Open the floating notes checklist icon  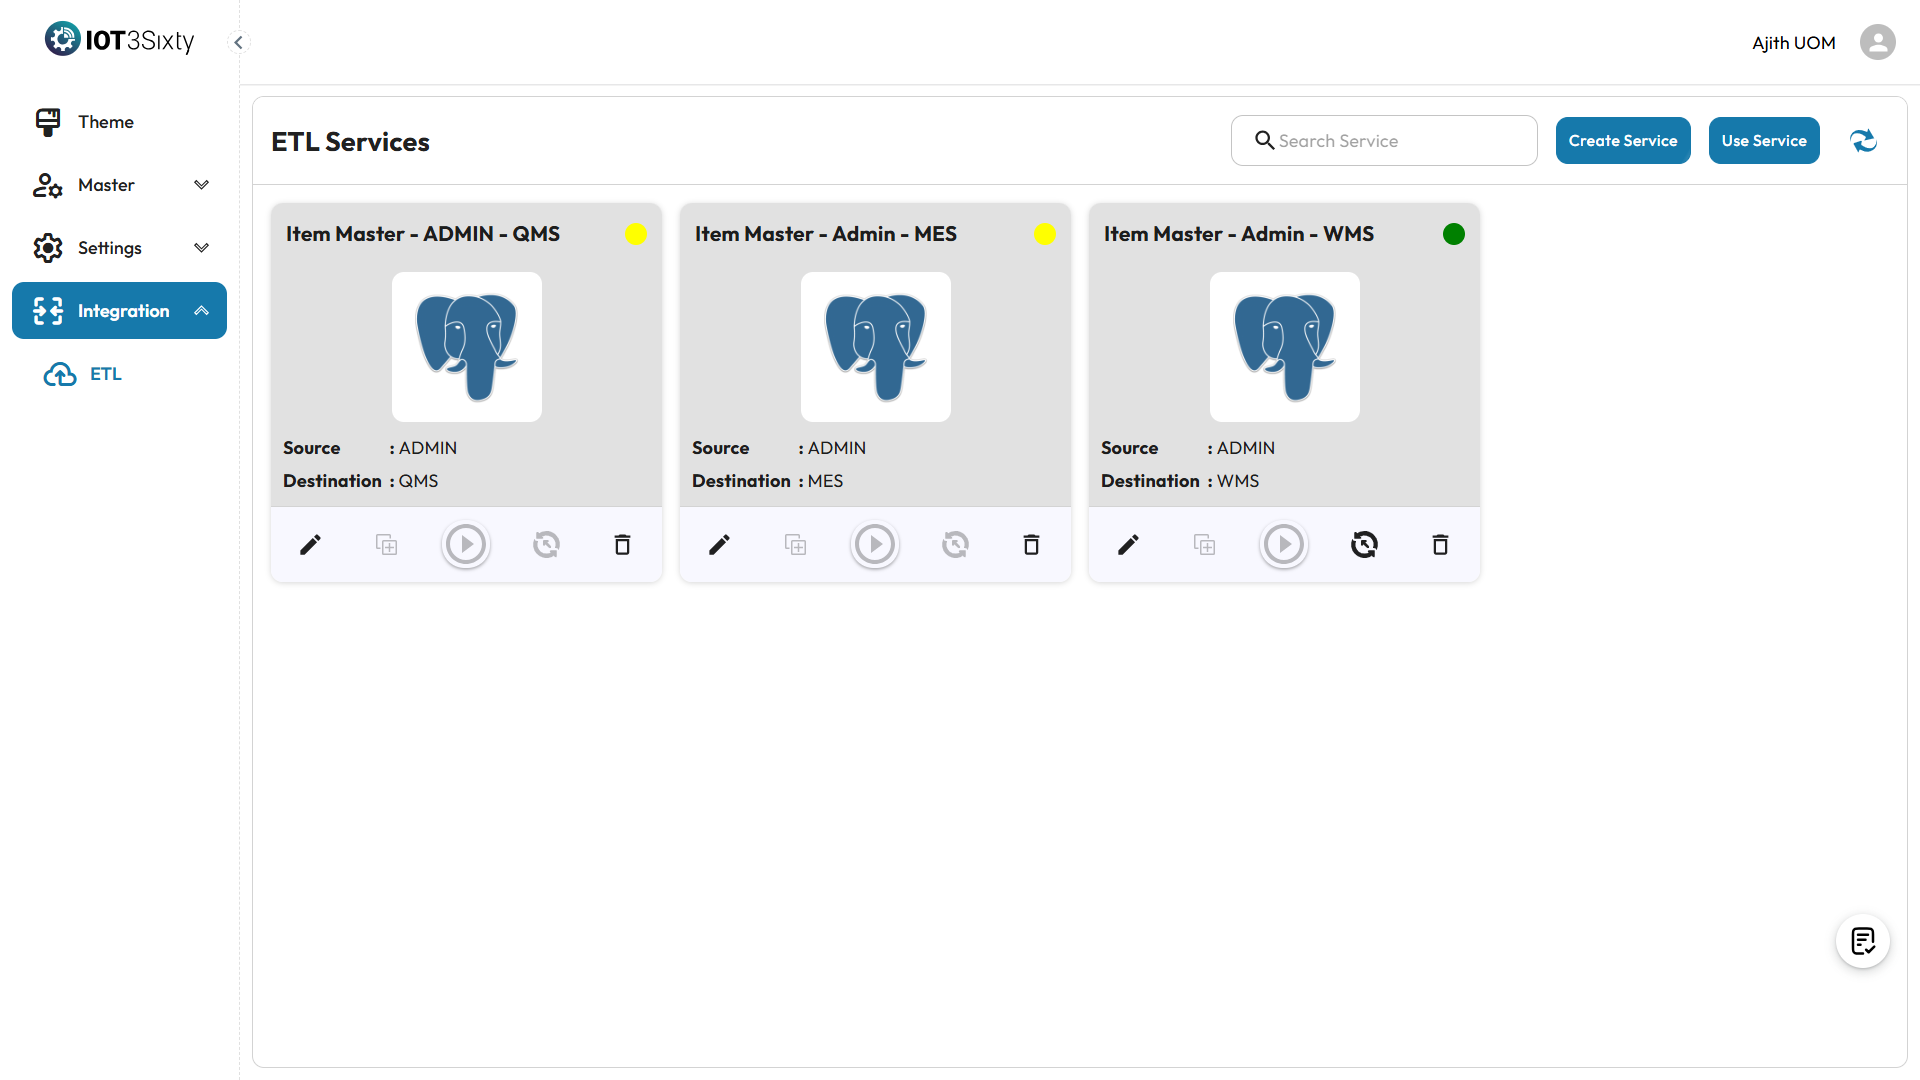[1862, 941]
